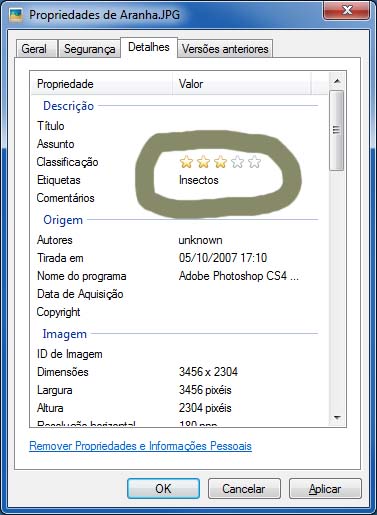Select the Detalhes tab

pos(149,47)
